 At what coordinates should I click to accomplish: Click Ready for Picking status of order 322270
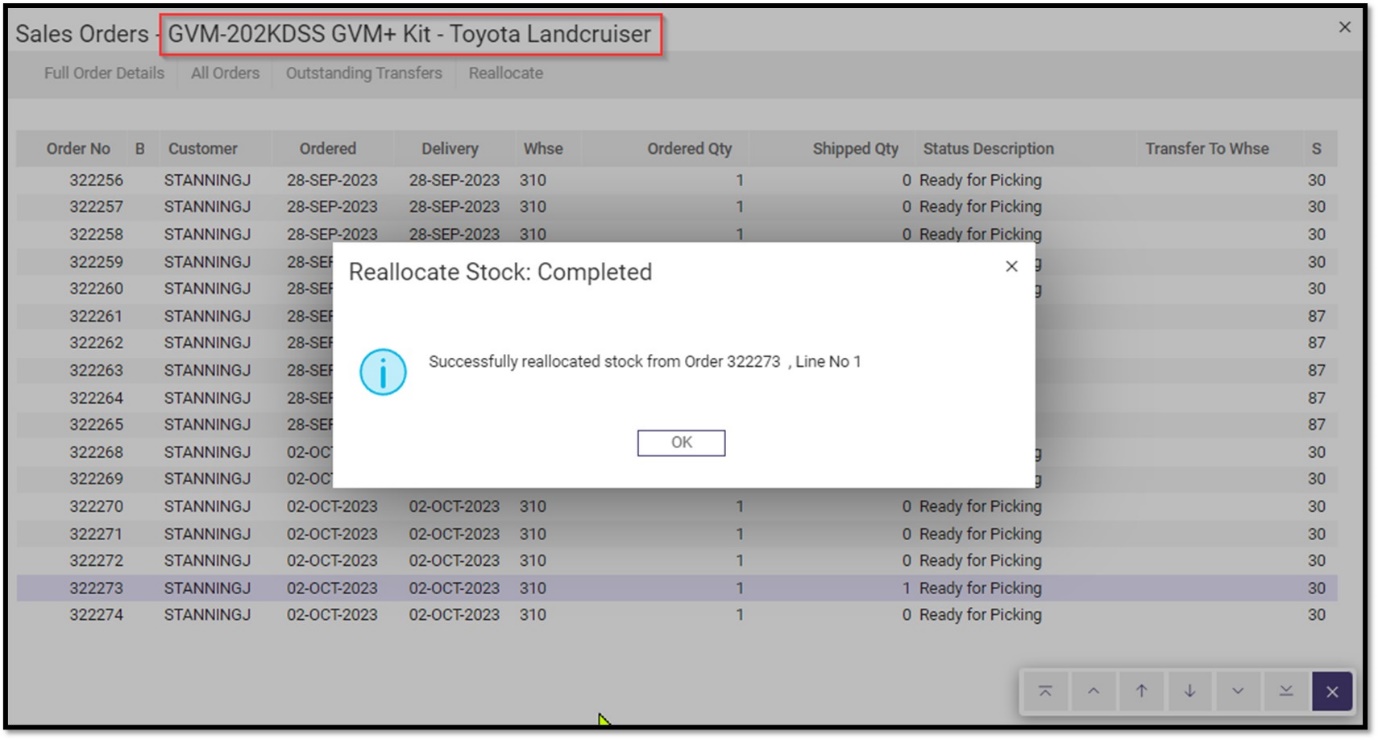click(980, 507)
